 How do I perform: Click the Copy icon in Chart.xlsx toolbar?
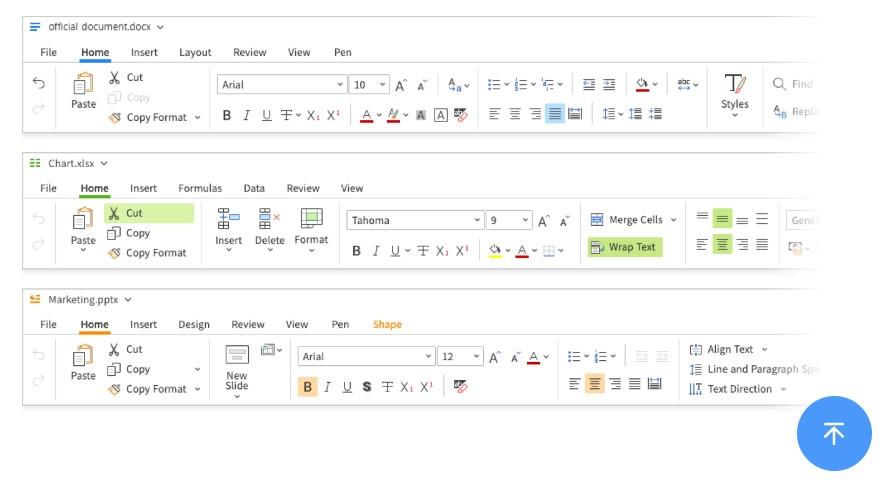click(x=114, y=233)
